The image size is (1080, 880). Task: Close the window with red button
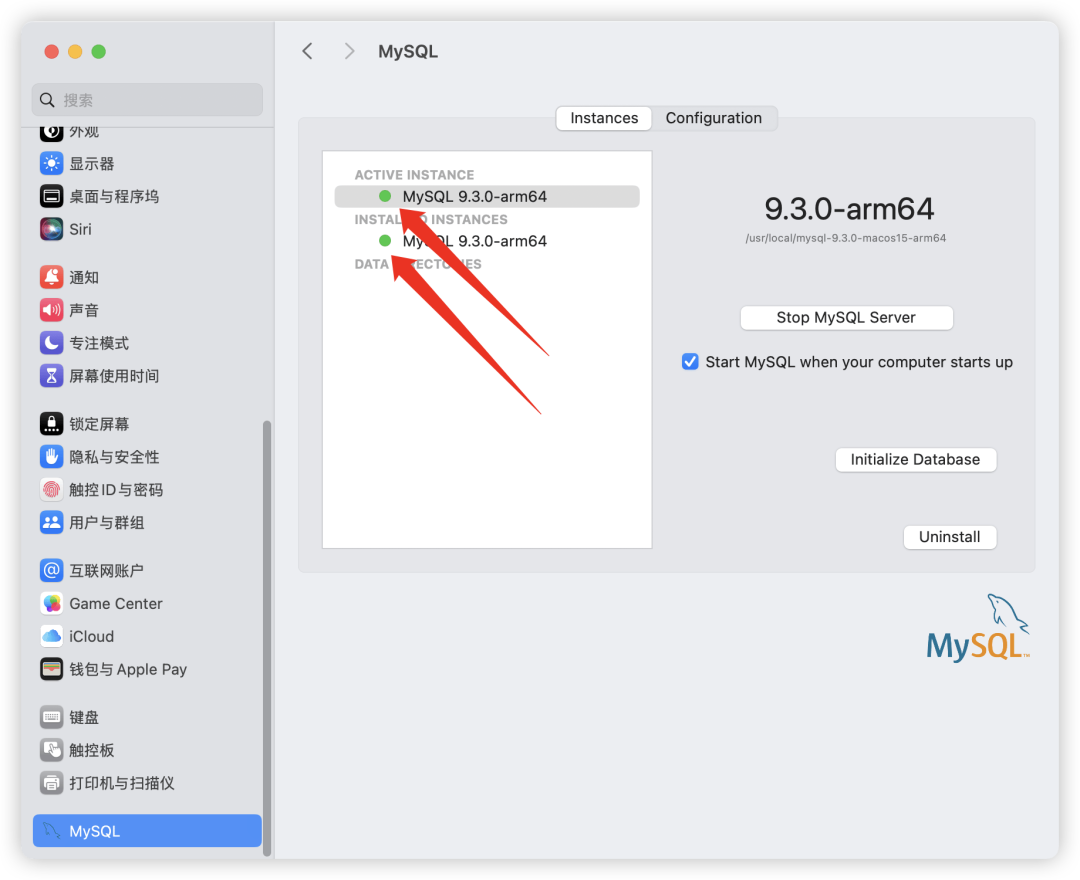(52, 52)
